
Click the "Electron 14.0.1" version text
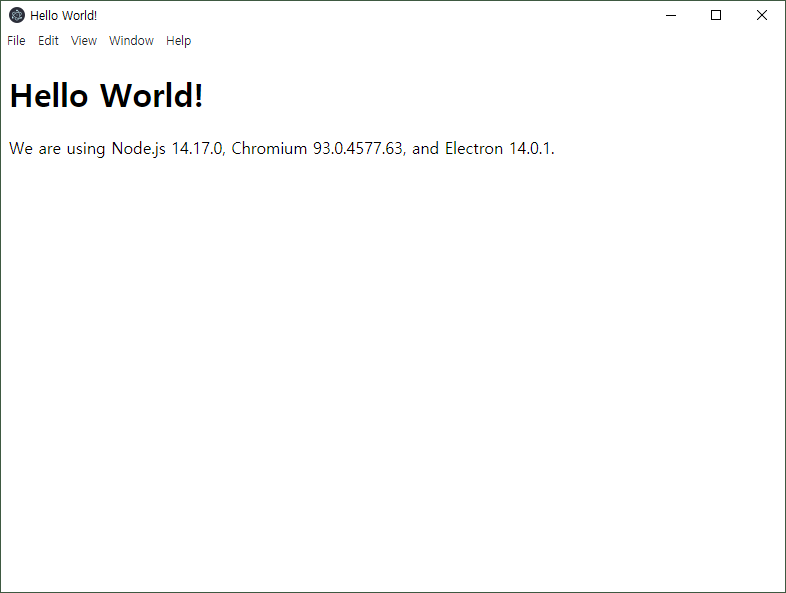[x=498, y=148]
